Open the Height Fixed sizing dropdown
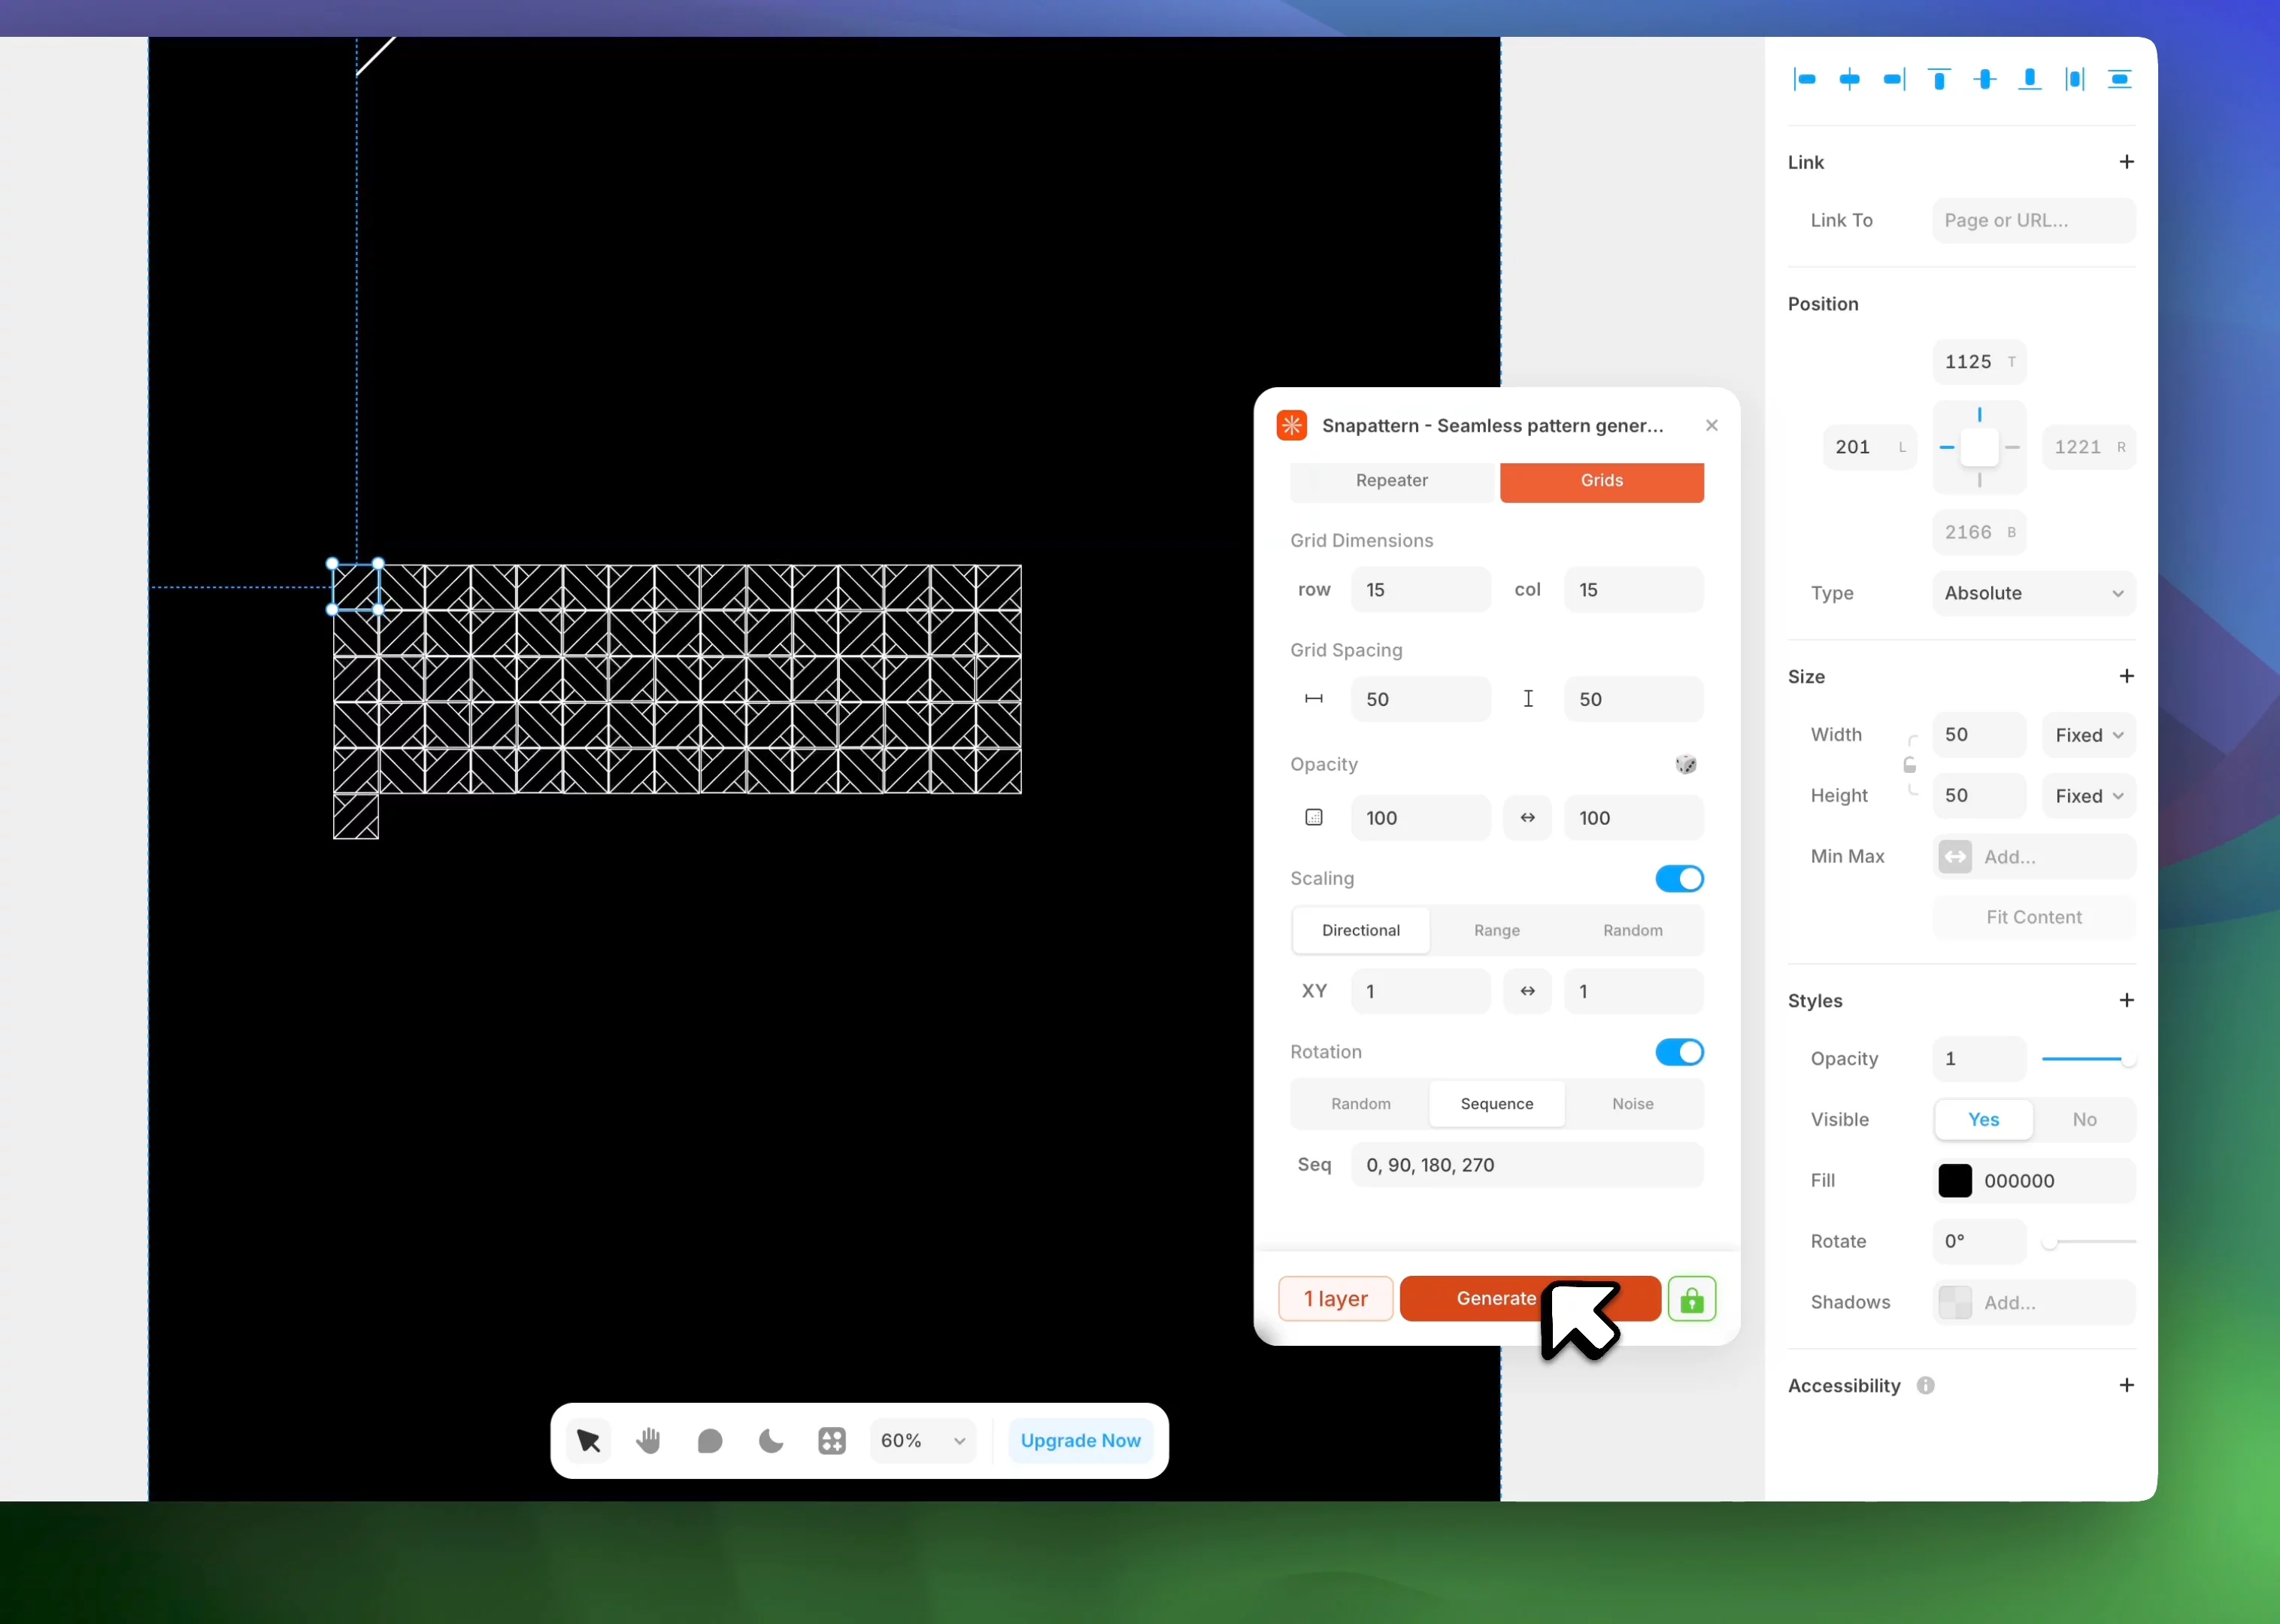The image size is (2280, 1624). (x=2088, y=796)
